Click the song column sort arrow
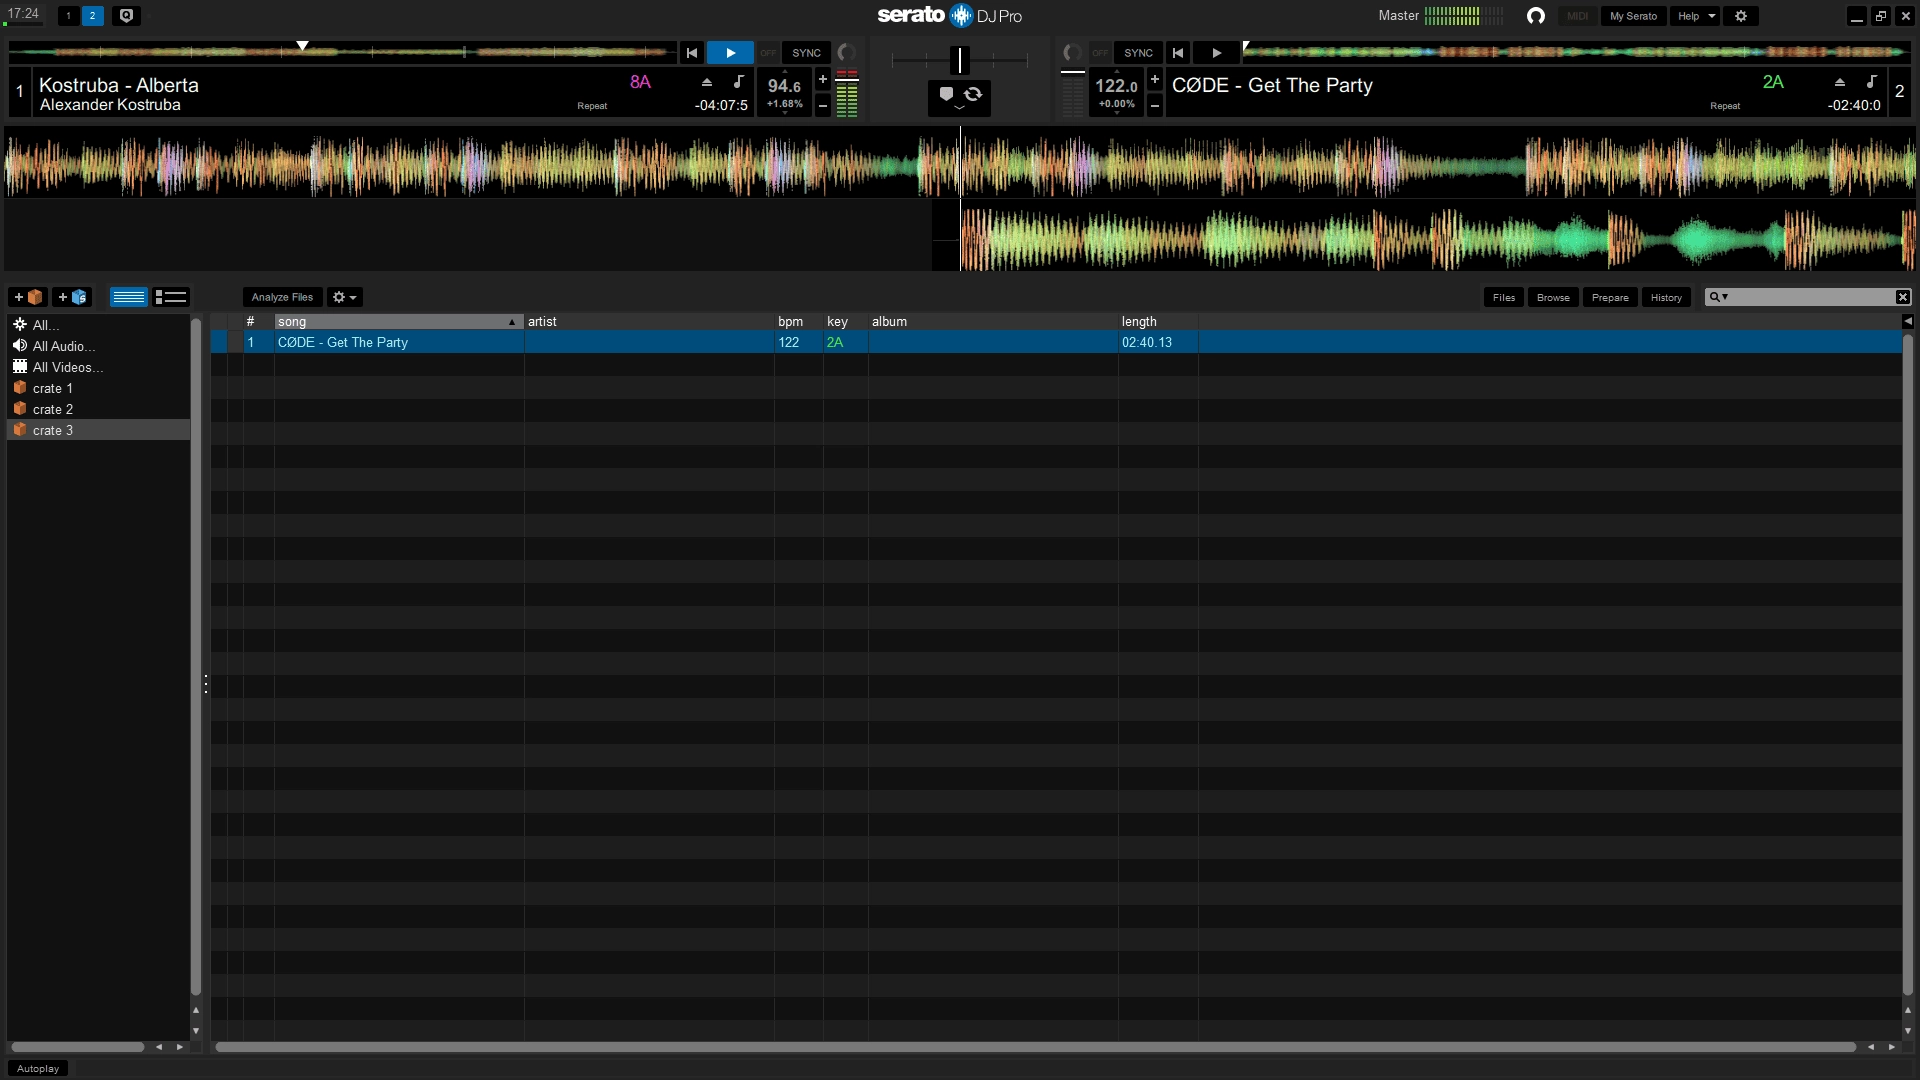Screen dimensions: 1920x1080 pos(511,322)
